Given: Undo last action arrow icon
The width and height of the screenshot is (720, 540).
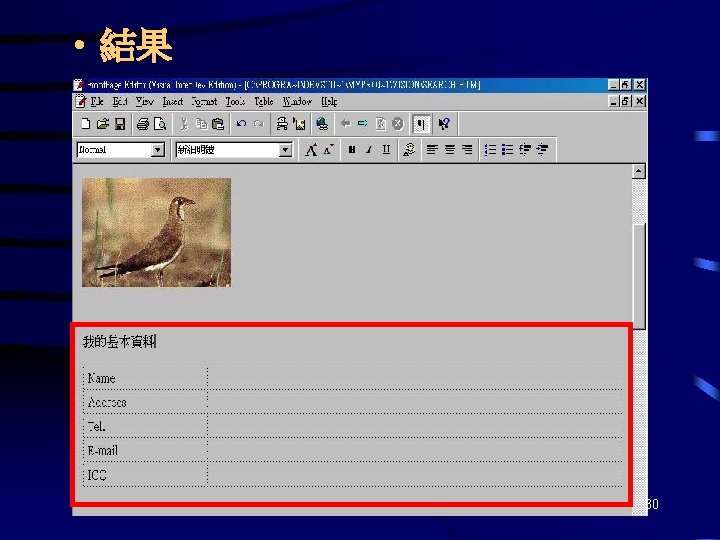Looking at the screenshot, I should click(241, 124).
